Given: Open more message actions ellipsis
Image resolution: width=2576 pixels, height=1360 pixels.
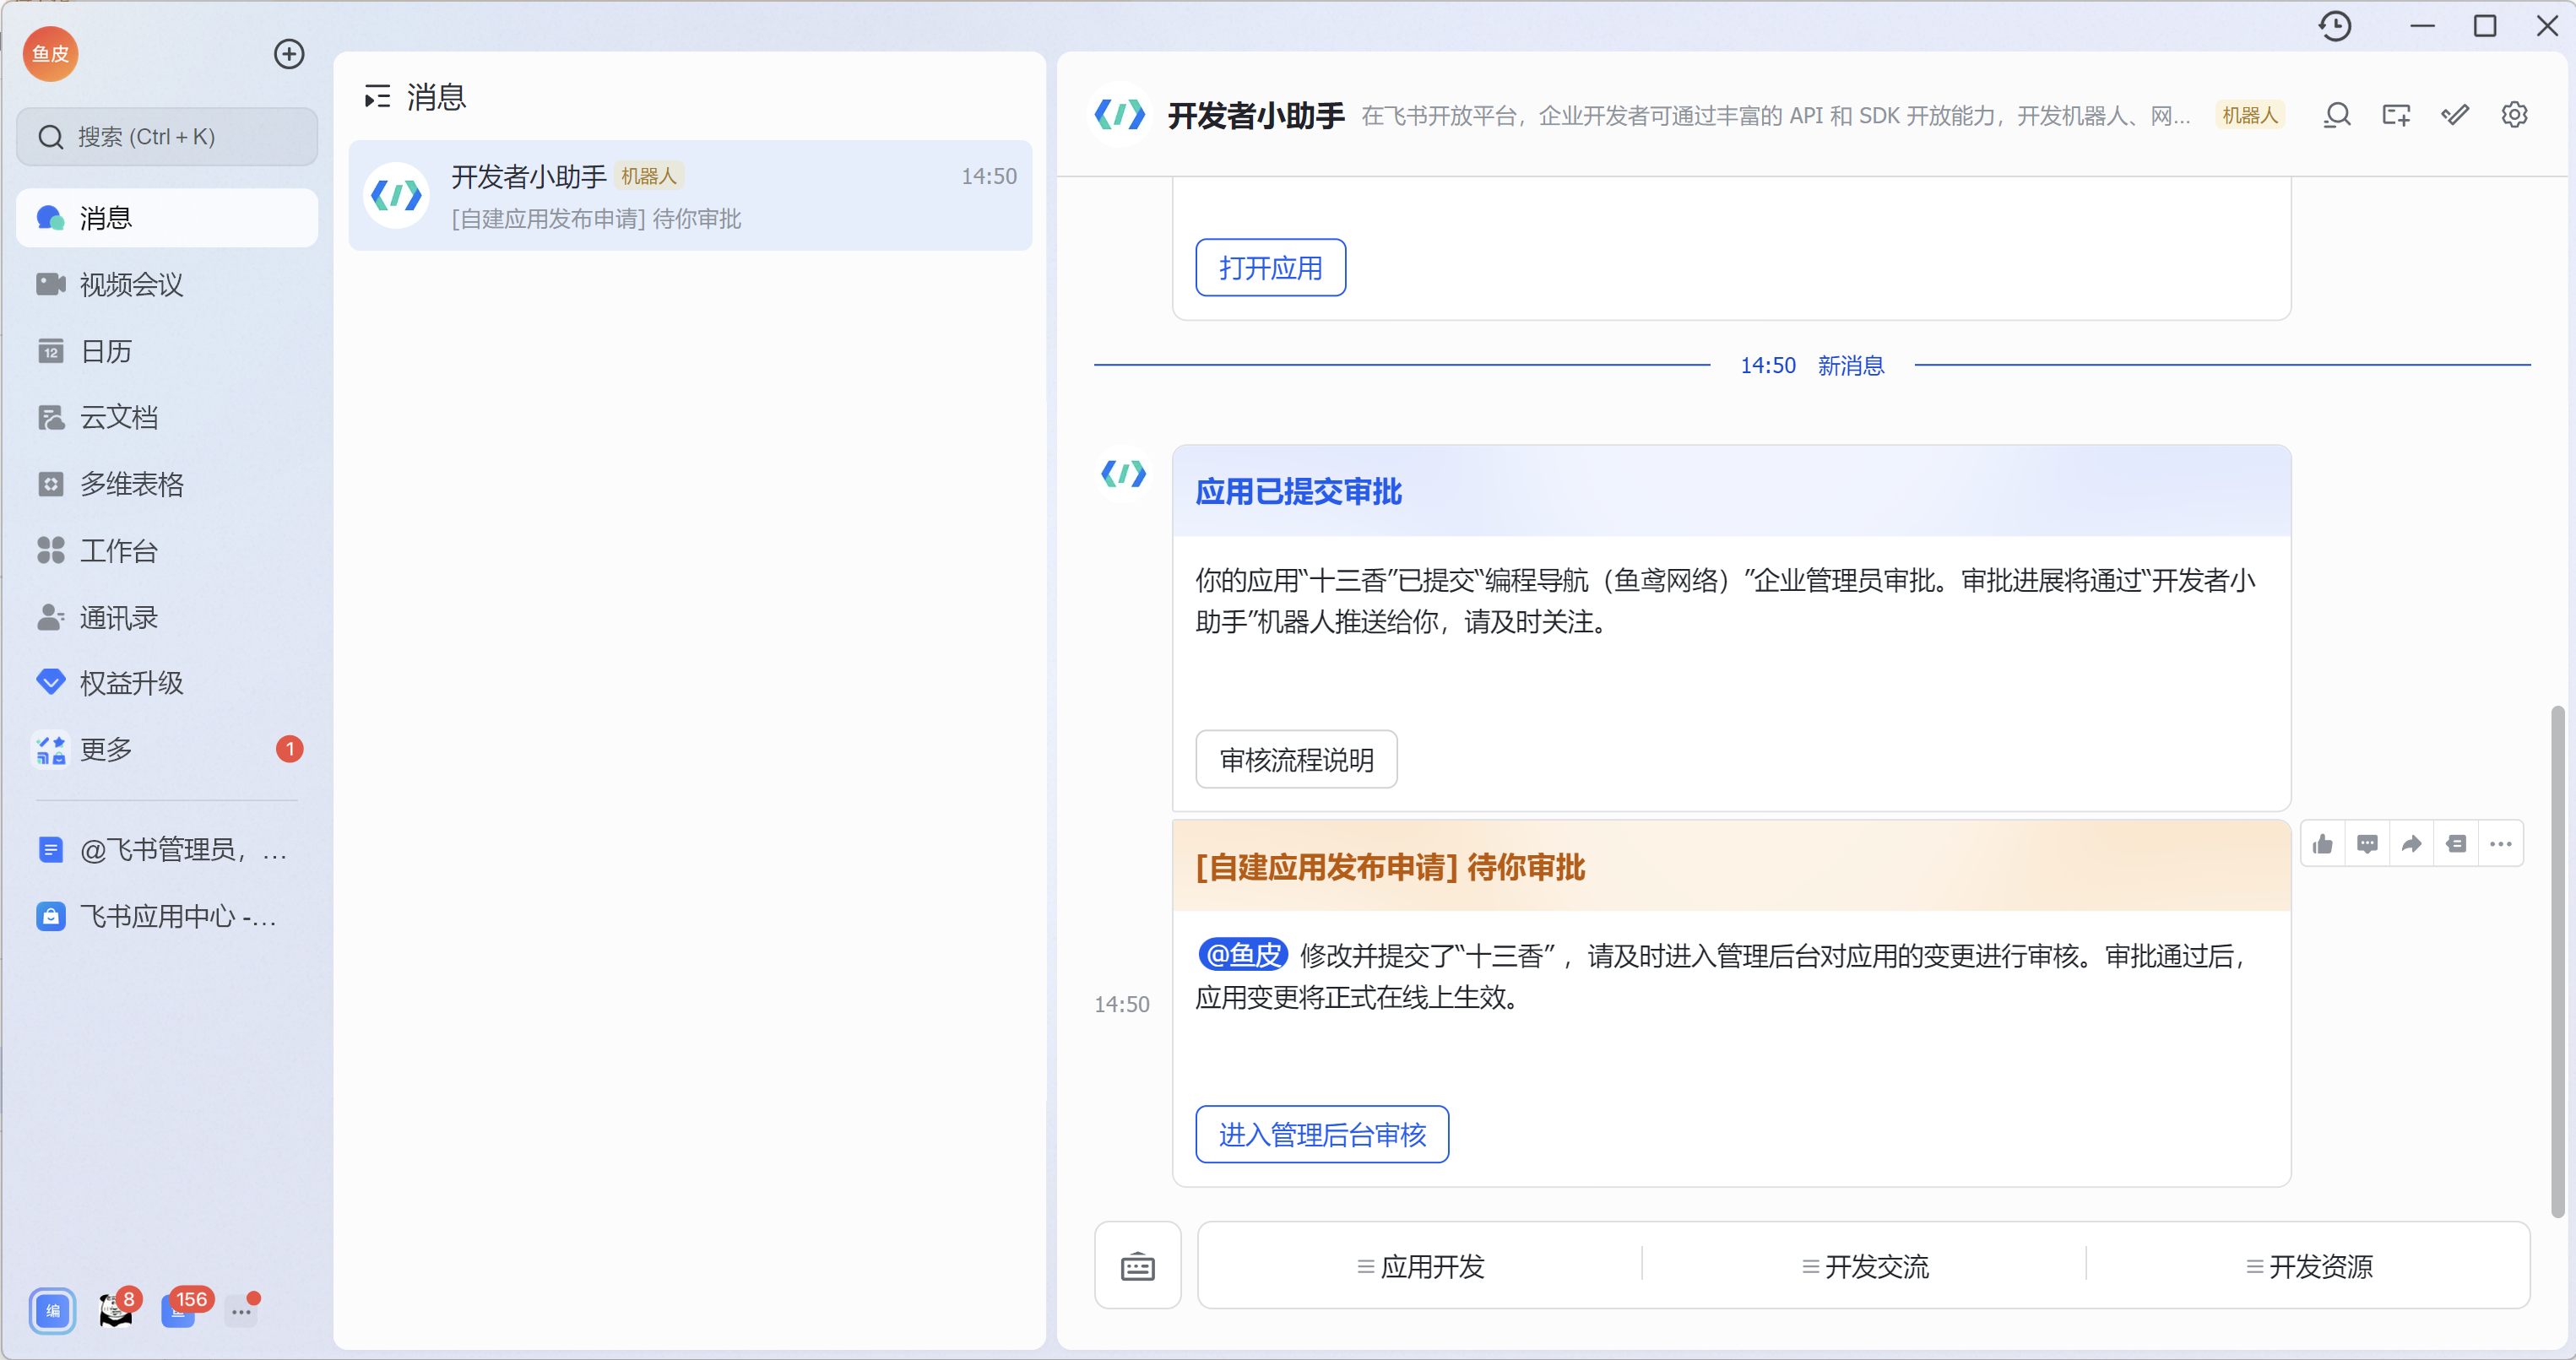Looking at the screenshot, I should point(2500,844).
